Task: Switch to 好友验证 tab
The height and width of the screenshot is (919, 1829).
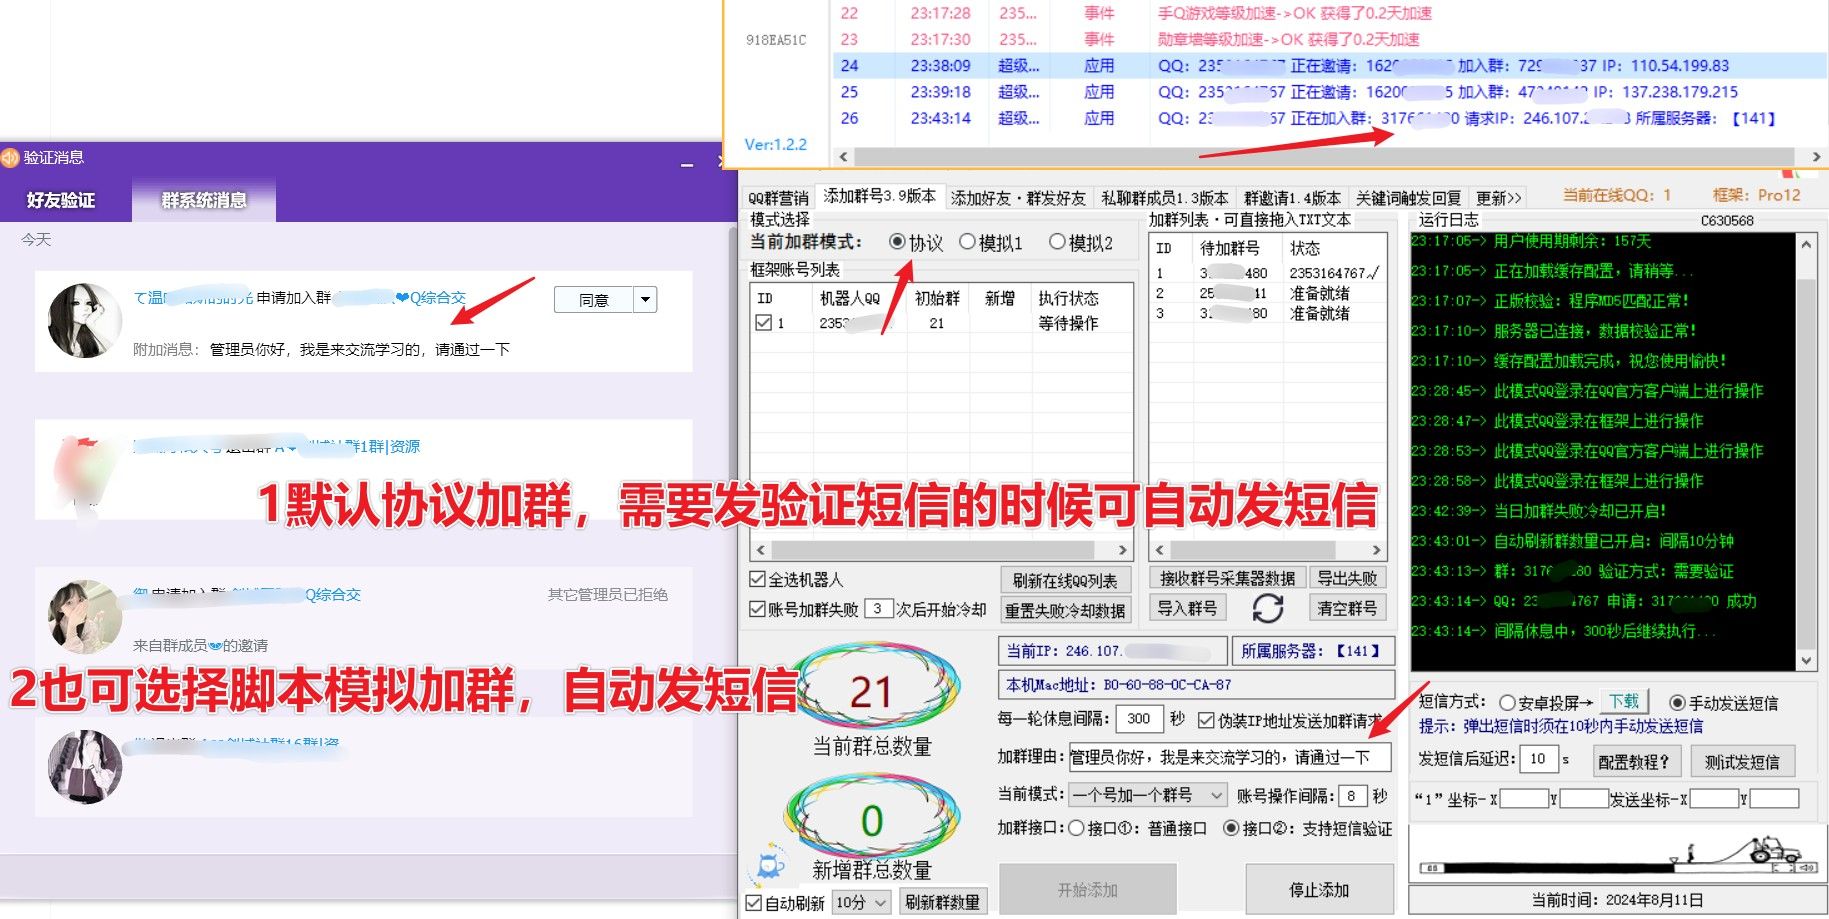Action: pyautogui.click(x=61, y=200)
